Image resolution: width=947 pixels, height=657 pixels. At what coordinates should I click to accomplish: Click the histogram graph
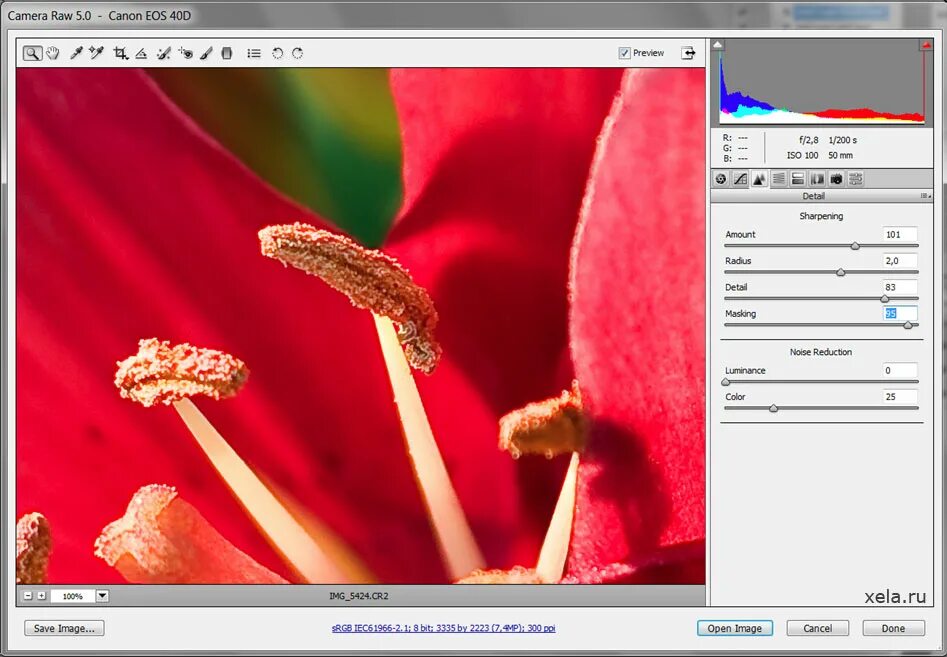[822, 82]
